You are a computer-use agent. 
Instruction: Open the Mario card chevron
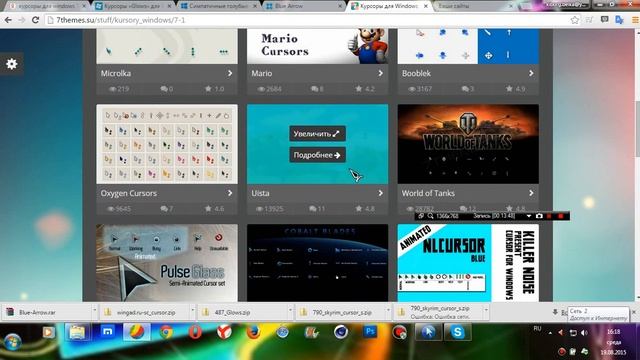(380, 73)
